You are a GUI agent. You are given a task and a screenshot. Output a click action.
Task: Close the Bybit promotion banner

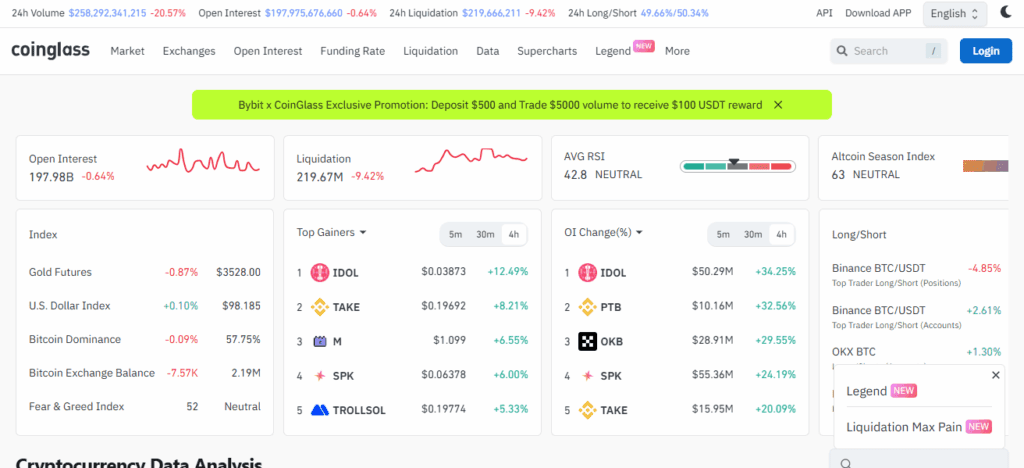tap(778, 104)
